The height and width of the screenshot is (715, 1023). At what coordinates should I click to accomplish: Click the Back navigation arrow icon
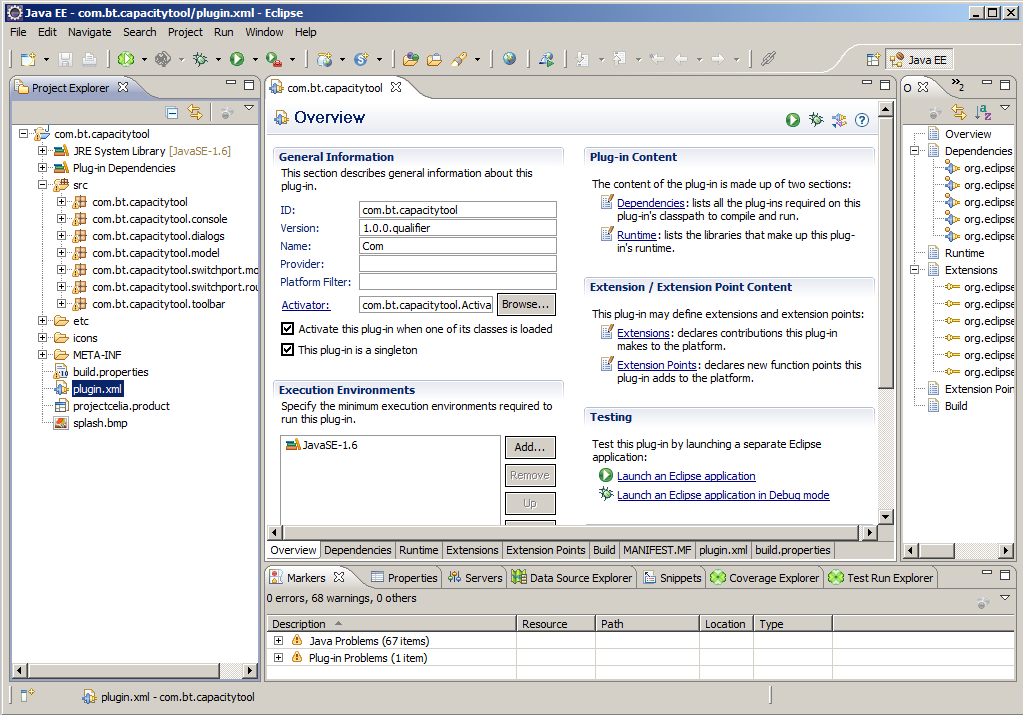coord(680,59)
